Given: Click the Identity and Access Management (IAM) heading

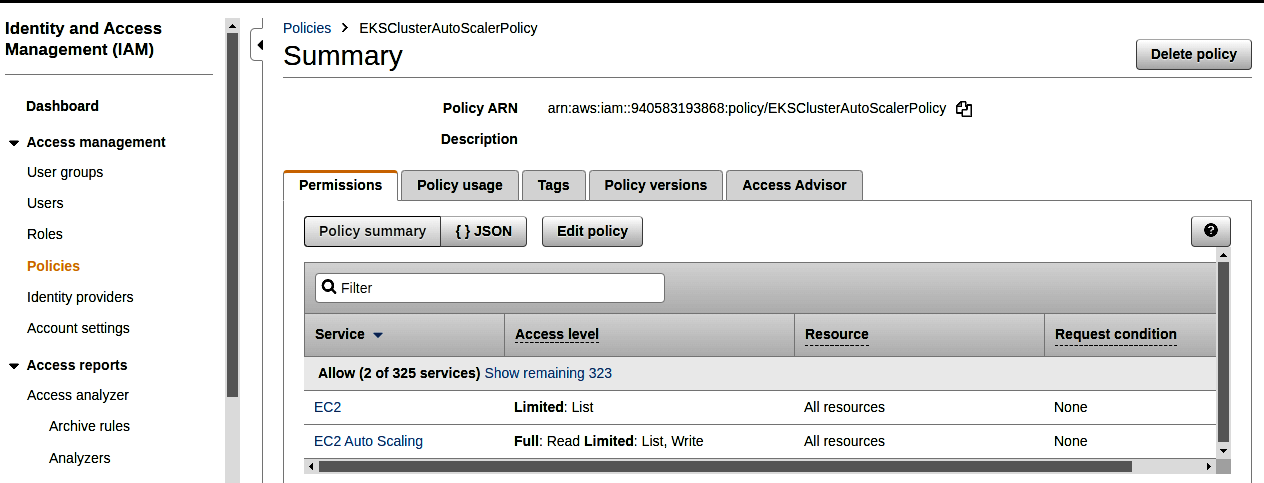Looking at the screenshot, I should coord(84,39).
